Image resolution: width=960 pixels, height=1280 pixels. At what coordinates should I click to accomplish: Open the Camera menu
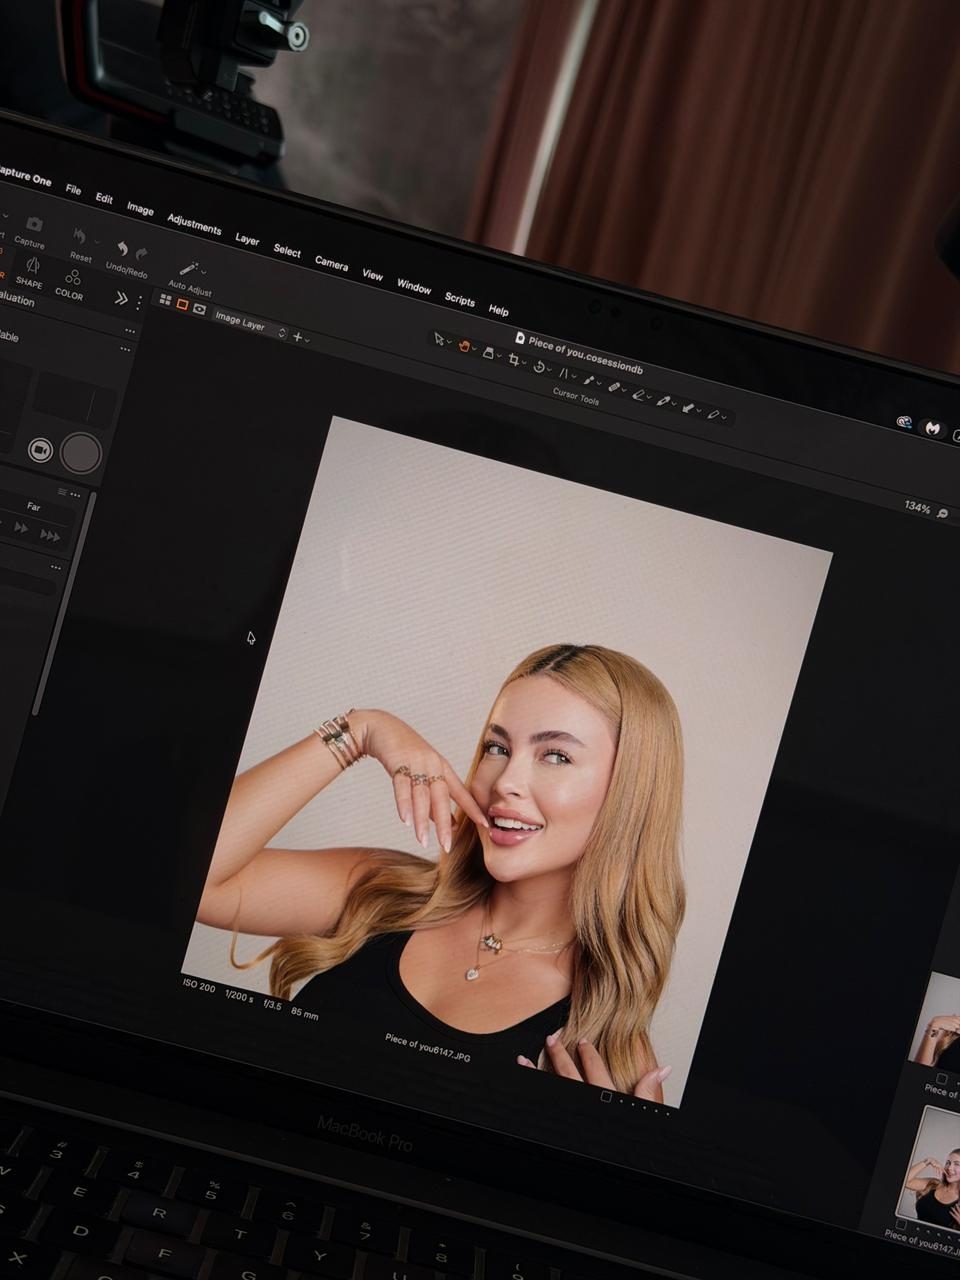click(331, 263)
